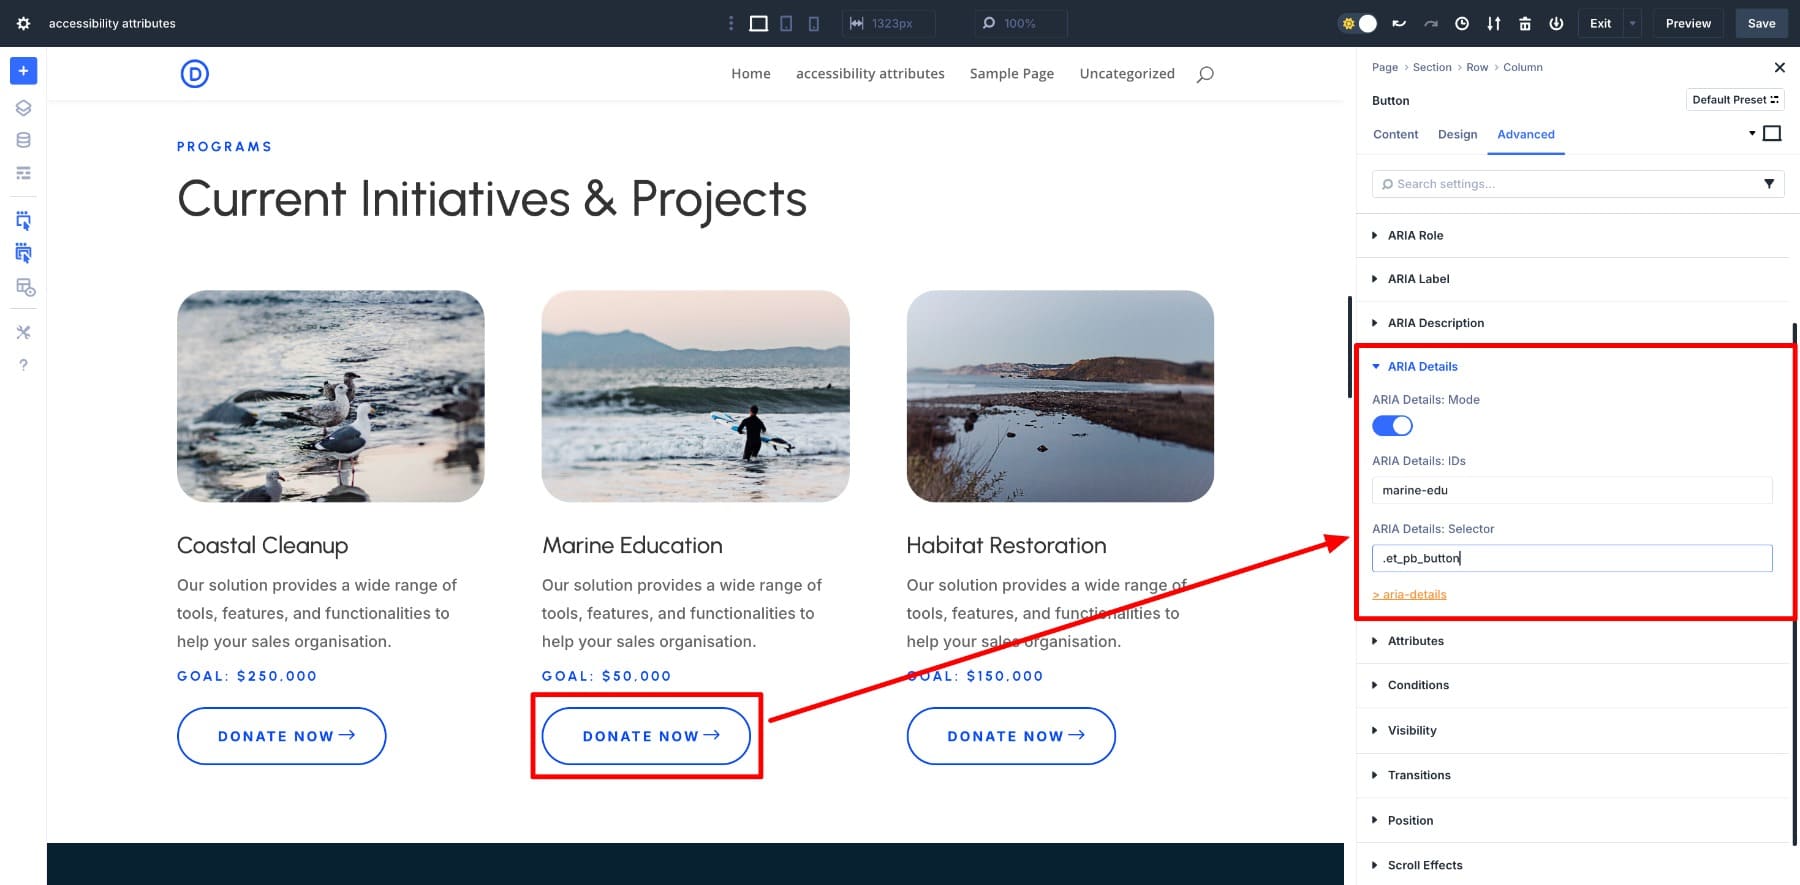Select the hover-mode cursor icon below click-mode

click(23, 254)
